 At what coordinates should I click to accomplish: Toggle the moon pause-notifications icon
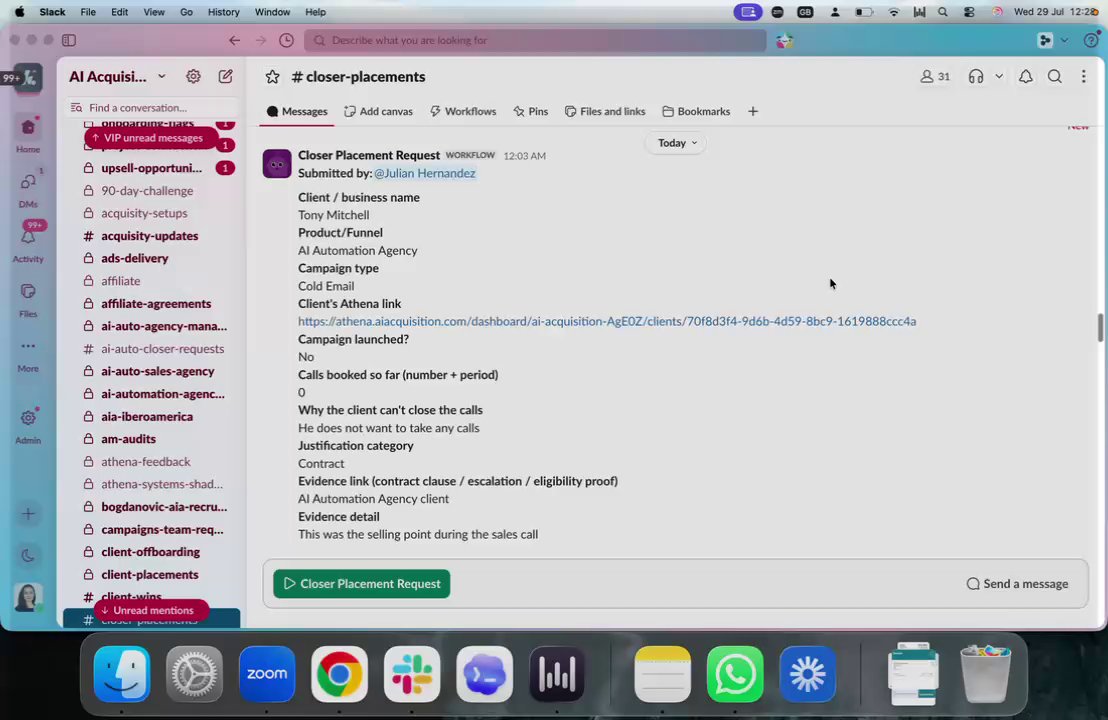tap(28, 555)
